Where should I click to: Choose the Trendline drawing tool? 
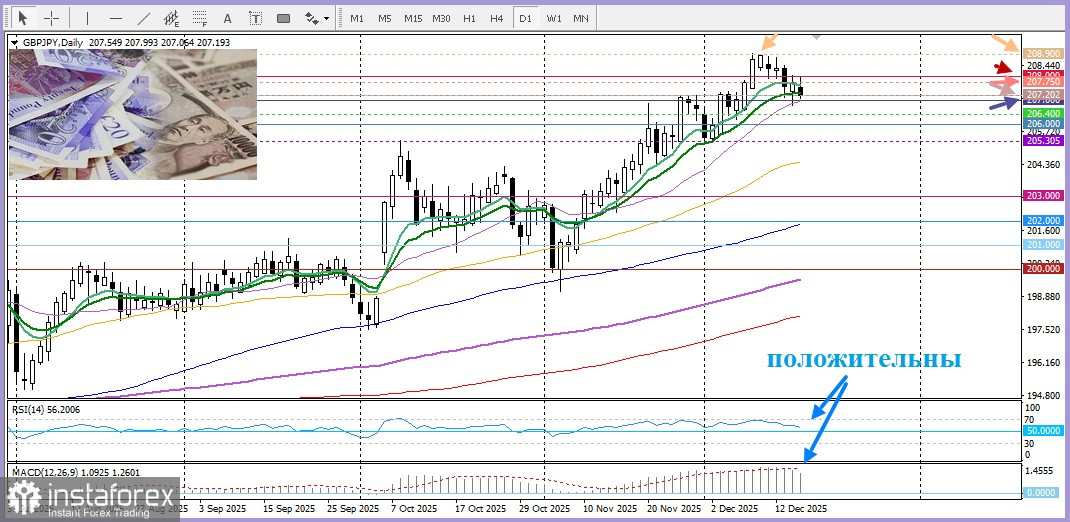coord(145,18)
